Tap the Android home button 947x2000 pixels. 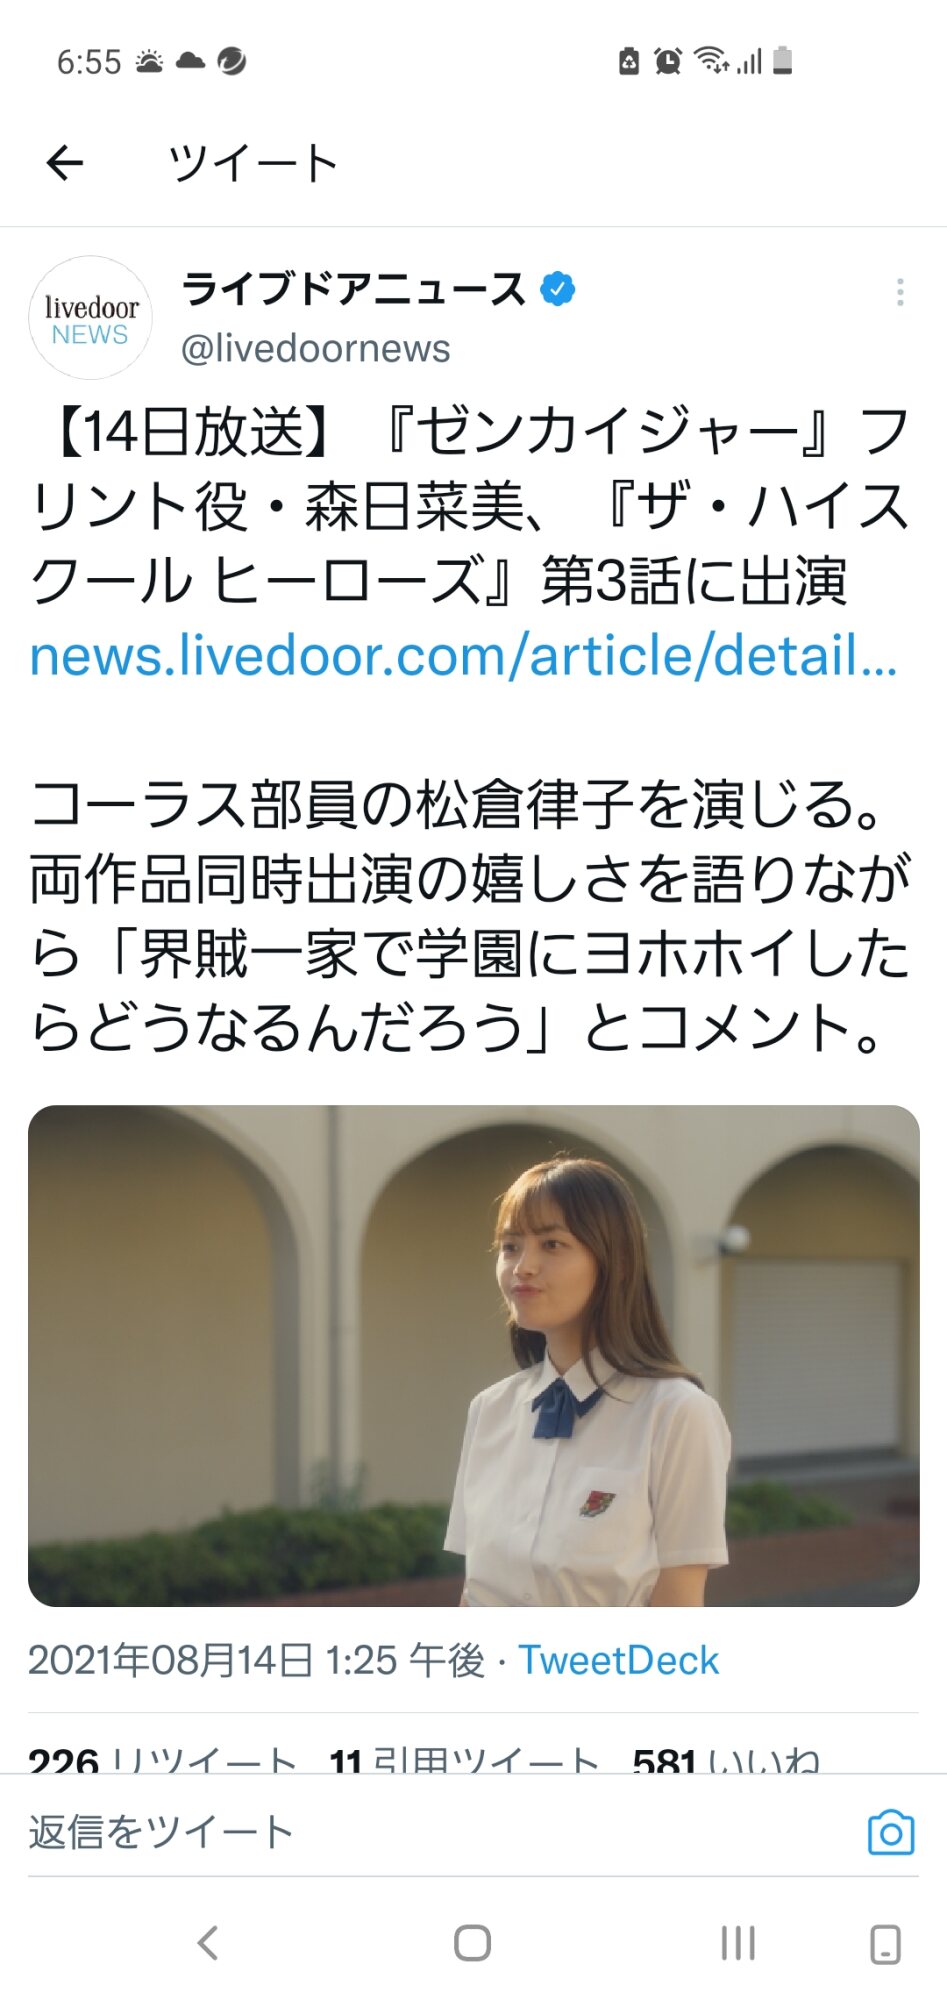472,1943
